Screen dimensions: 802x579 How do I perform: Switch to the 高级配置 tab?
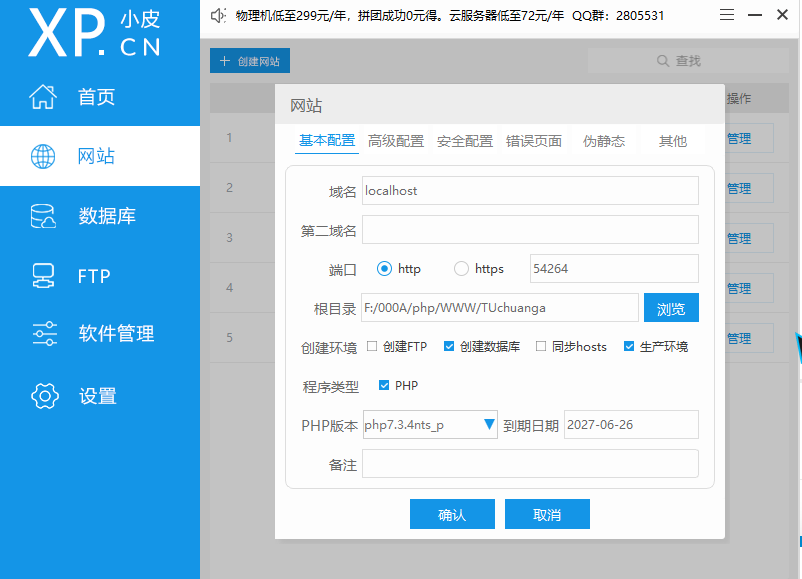tap(395, 141)
